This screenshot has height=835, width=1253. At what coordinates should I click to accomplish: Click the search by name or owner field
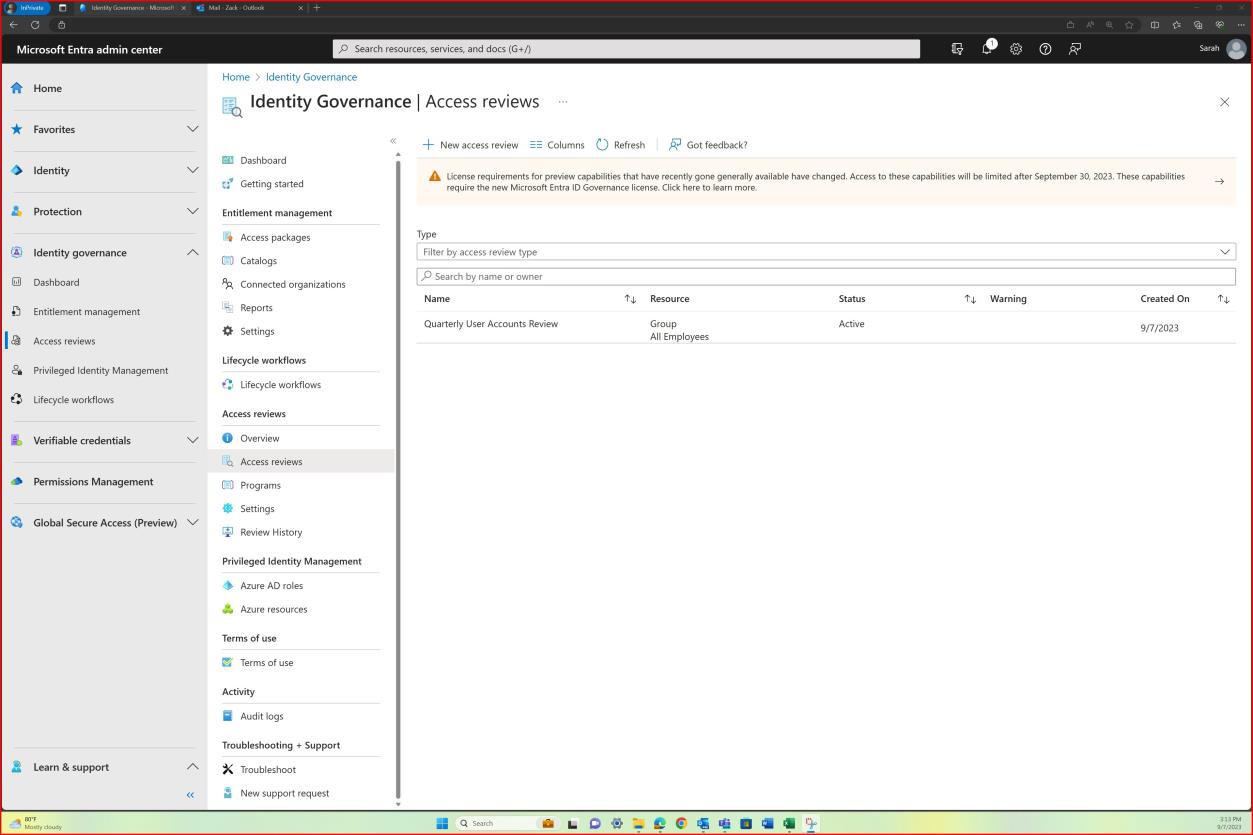tap(826, 276)
